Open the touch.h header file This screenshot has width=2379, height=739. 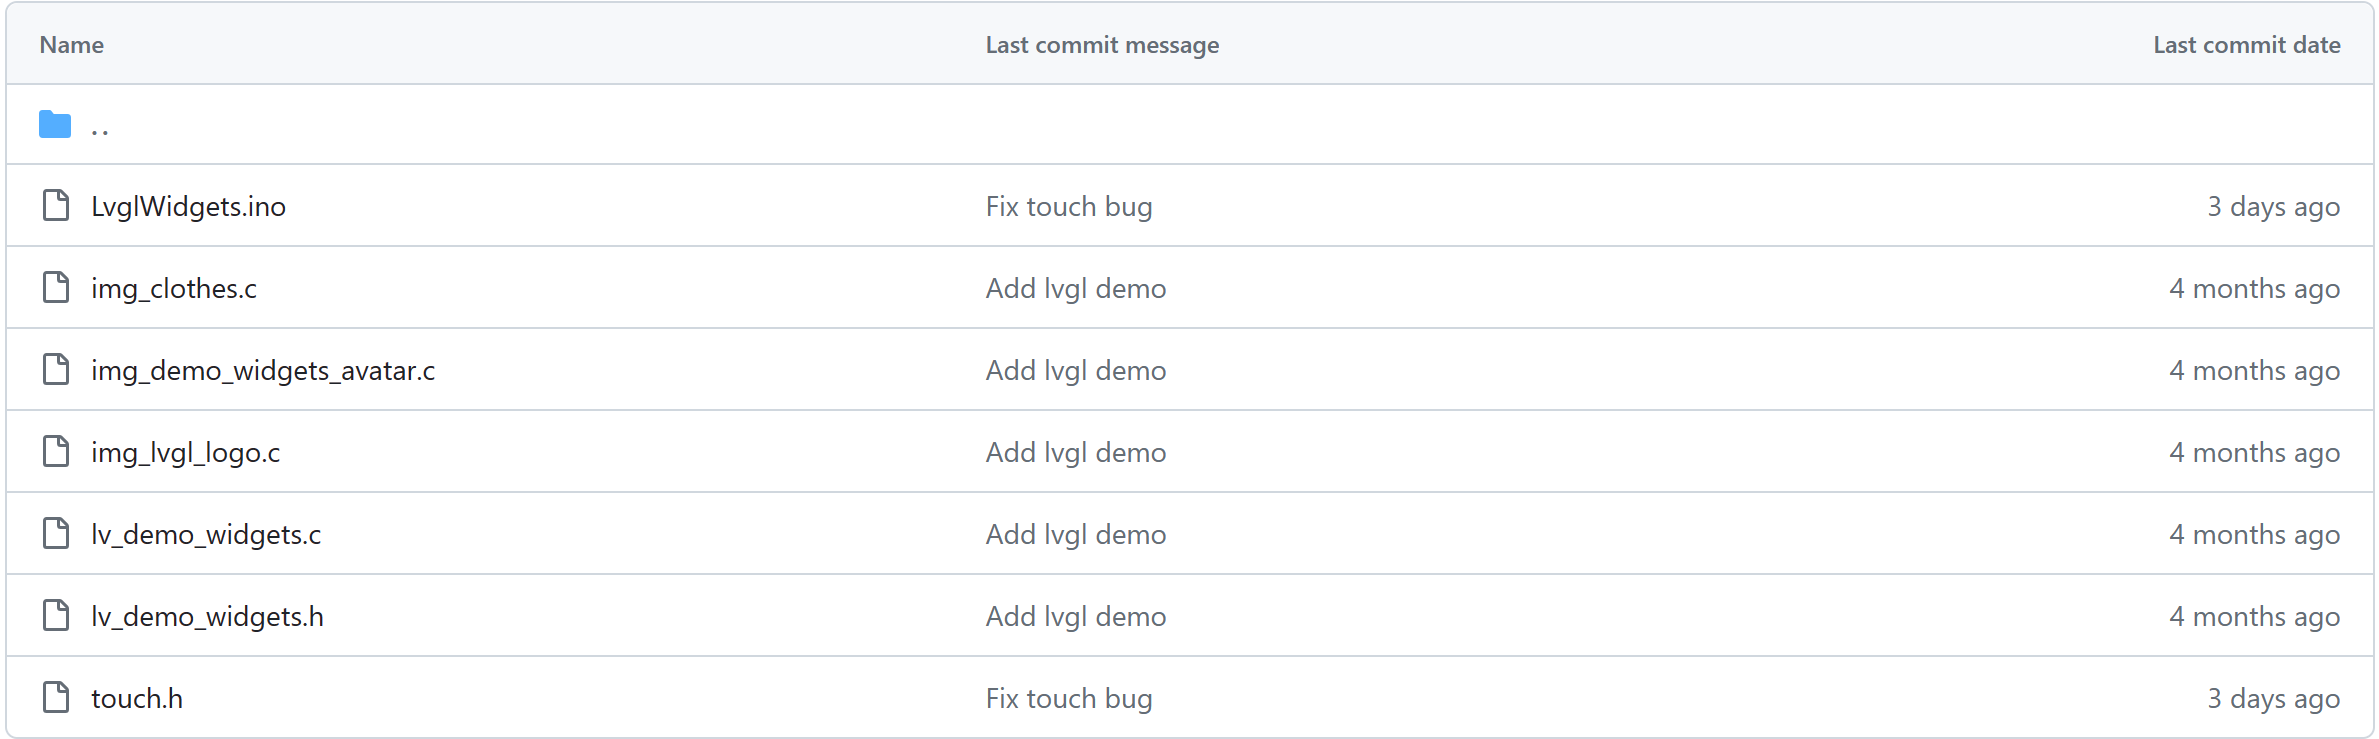(137, 699)
